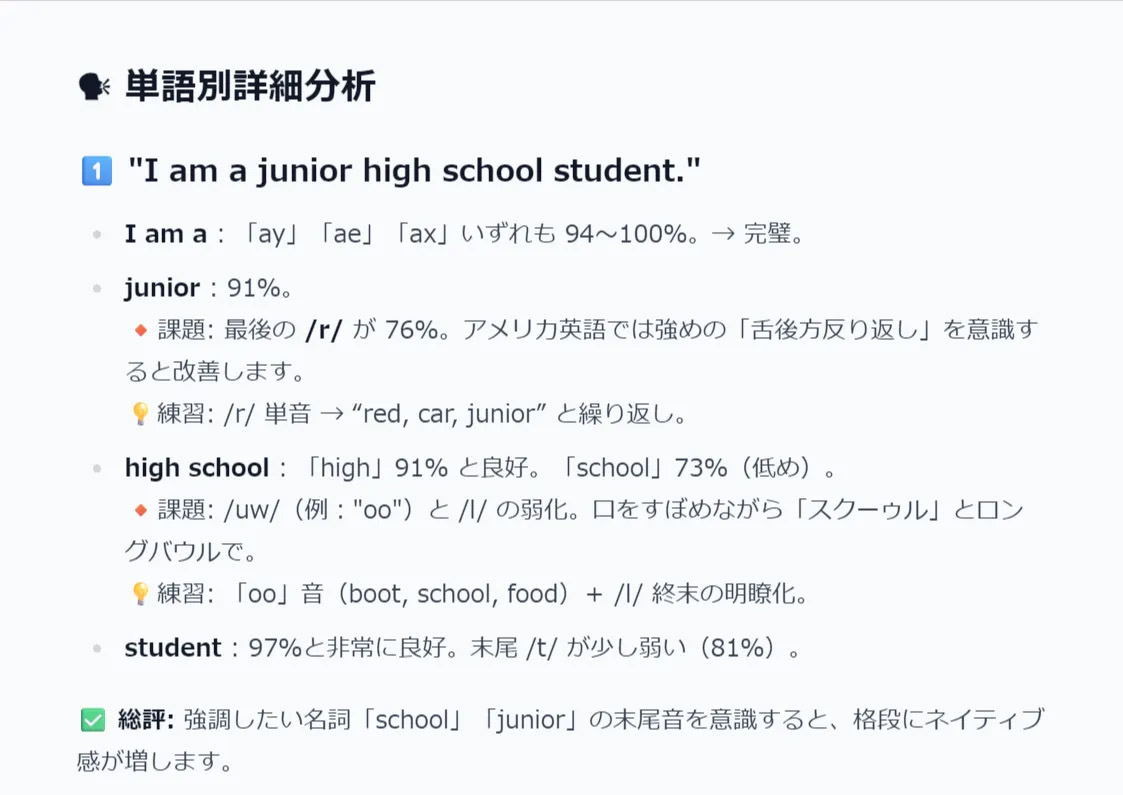The height and width of the screenshot is (795, 1123).
Task: Select the bullet point beside bold "student"
Action: tap(97, 648)
